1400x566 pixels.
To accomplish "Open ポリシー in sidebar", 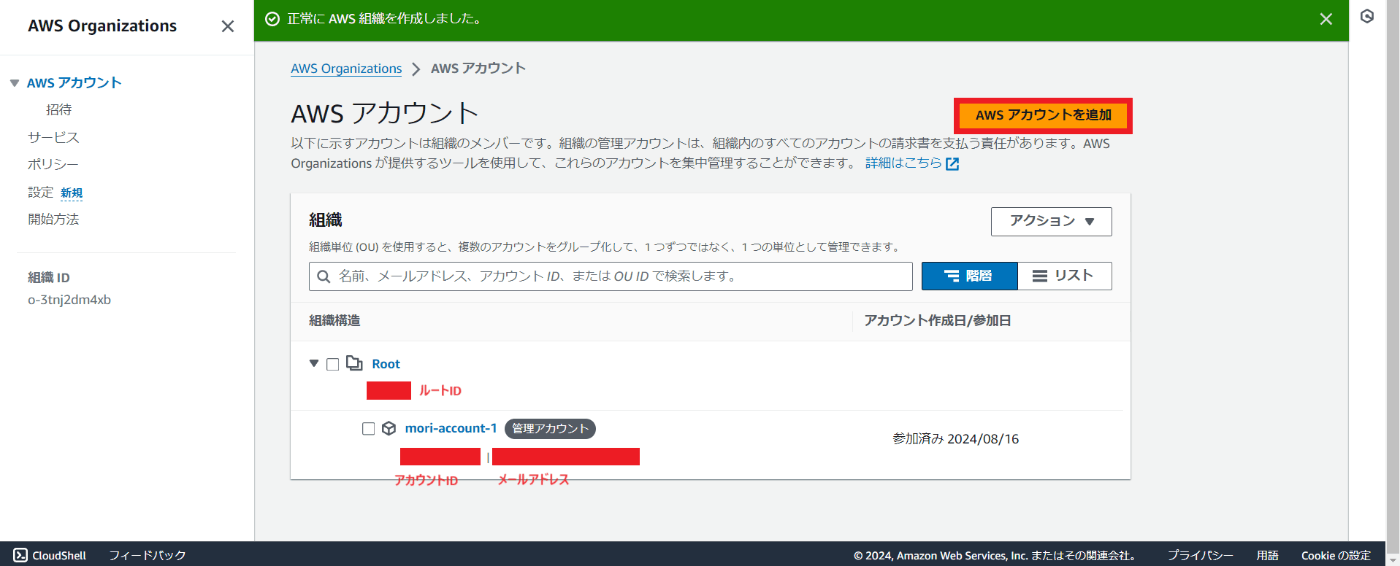I will pos(53,164).
